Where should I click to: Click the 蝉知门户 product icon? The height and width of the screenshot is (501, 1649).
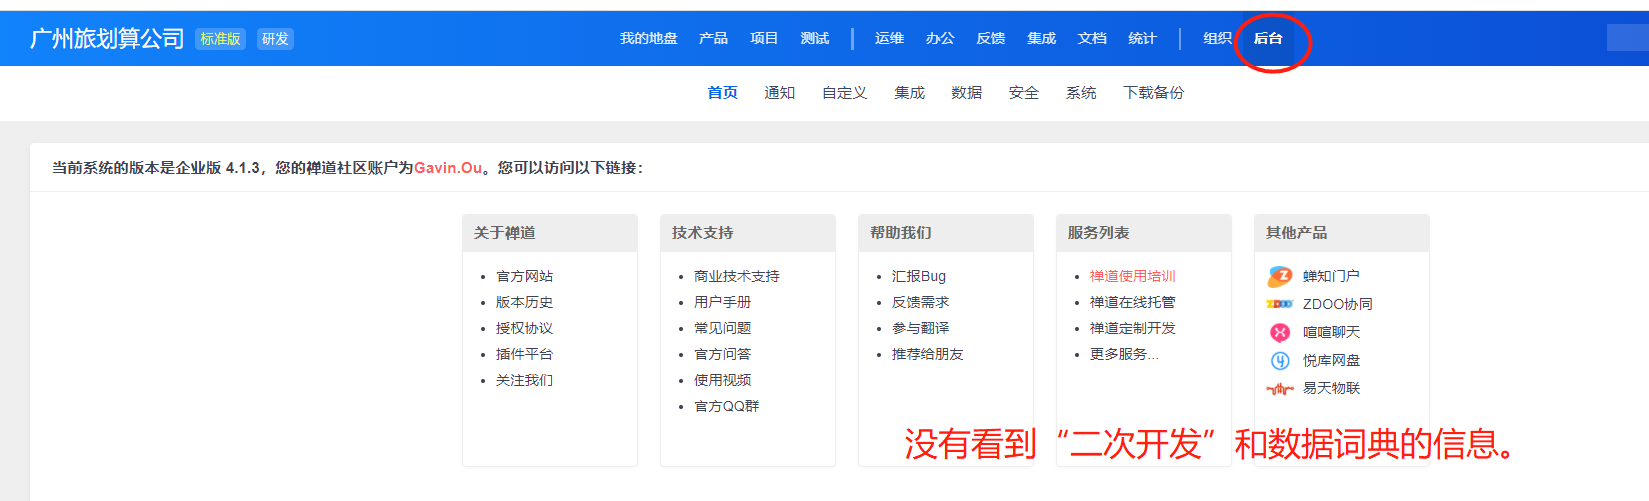tap(1280, 276)
